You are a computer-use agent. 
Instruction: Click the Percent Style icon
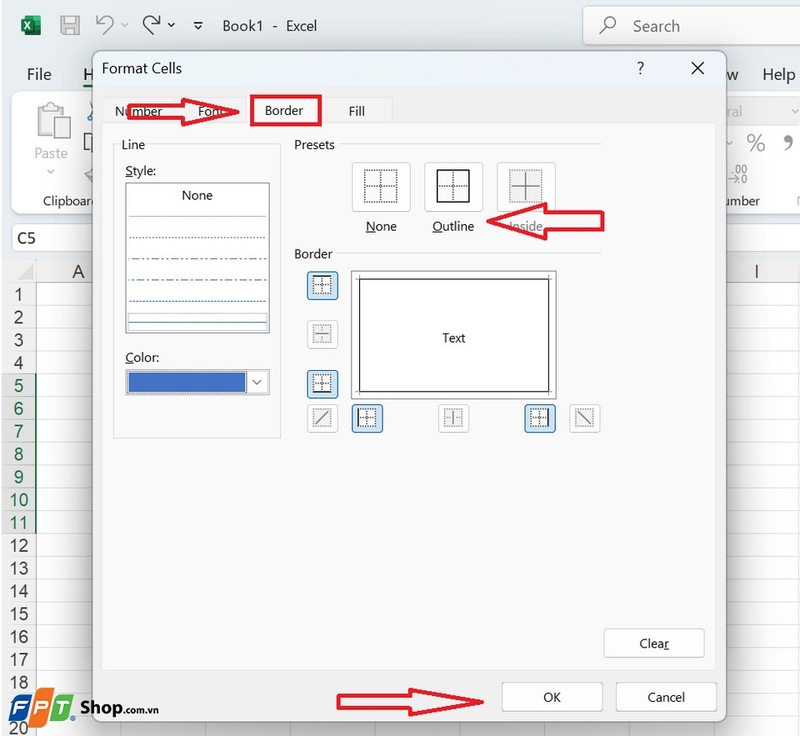pos(756,143)
